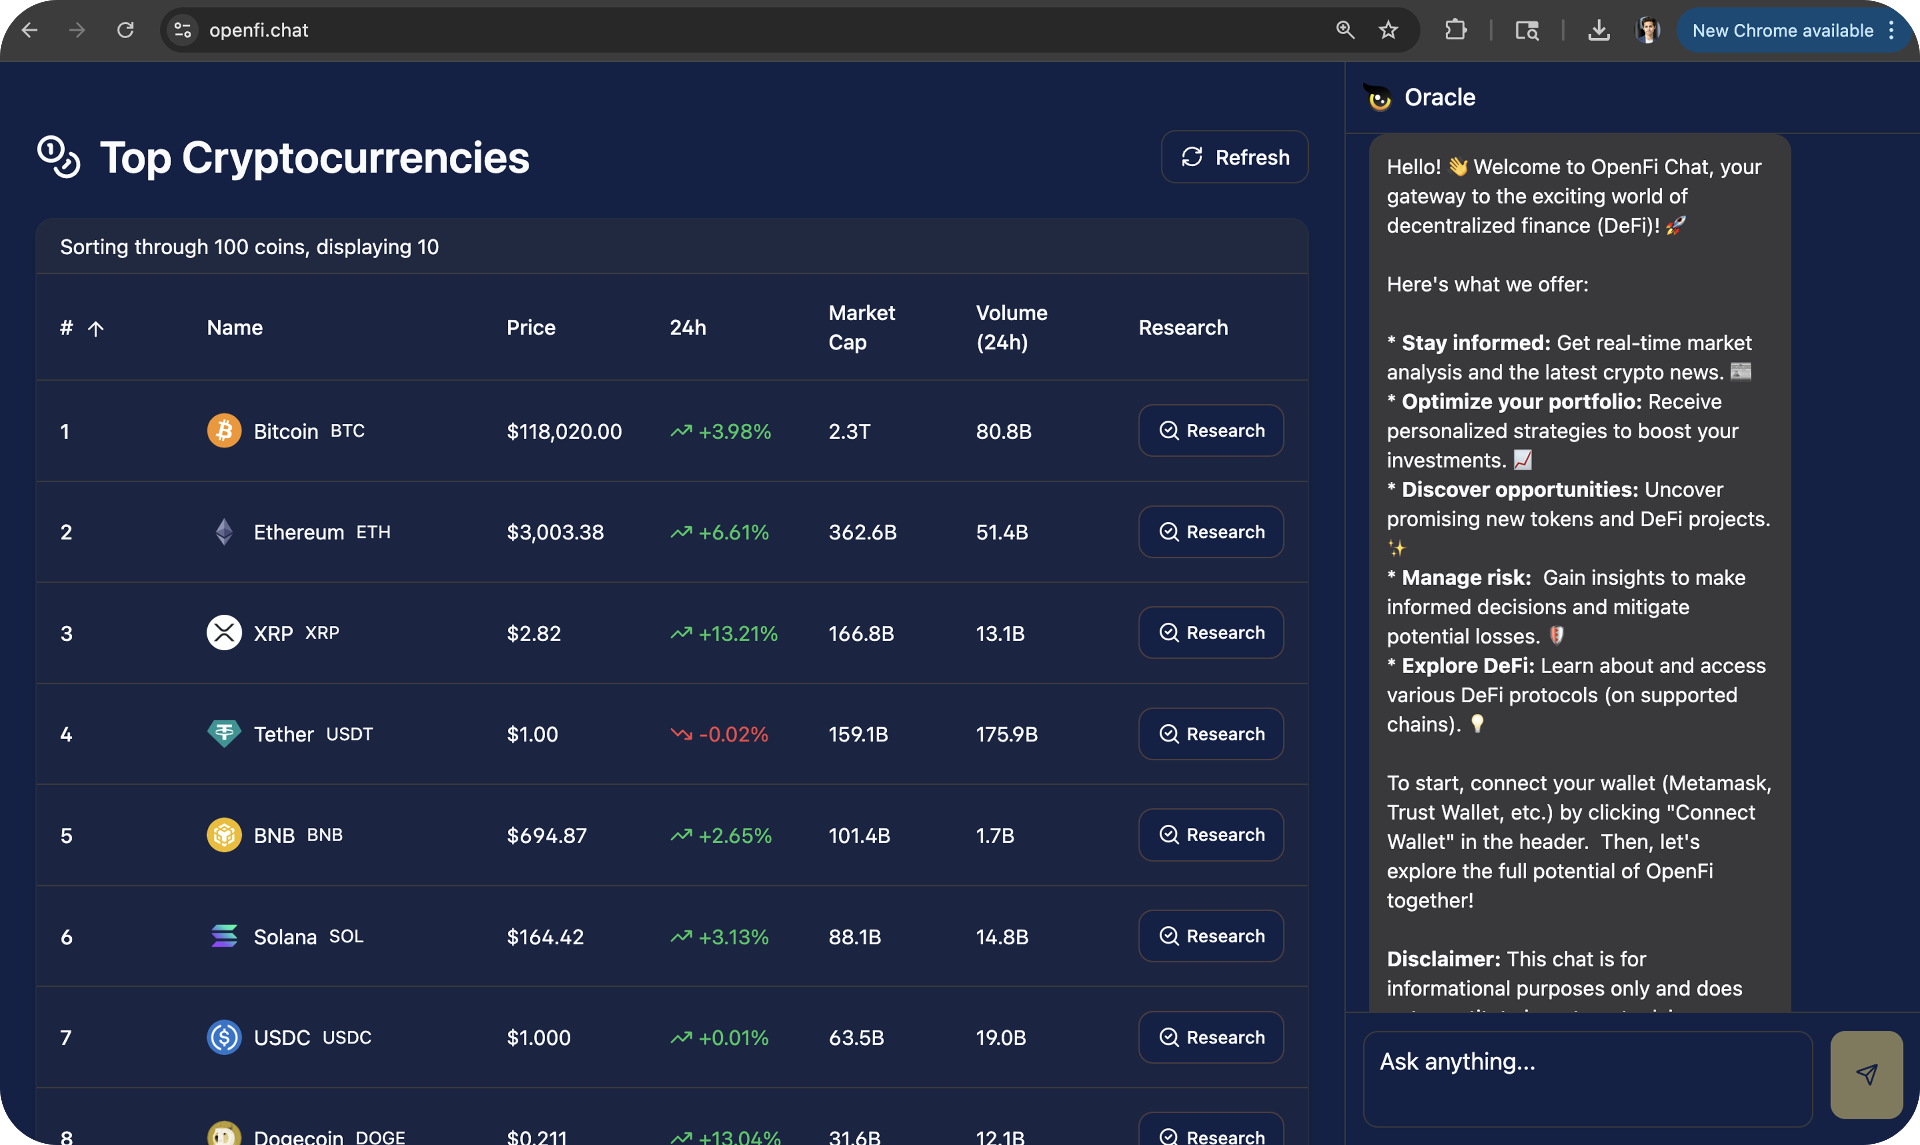Click Refresh to reload coin data

1234,157
